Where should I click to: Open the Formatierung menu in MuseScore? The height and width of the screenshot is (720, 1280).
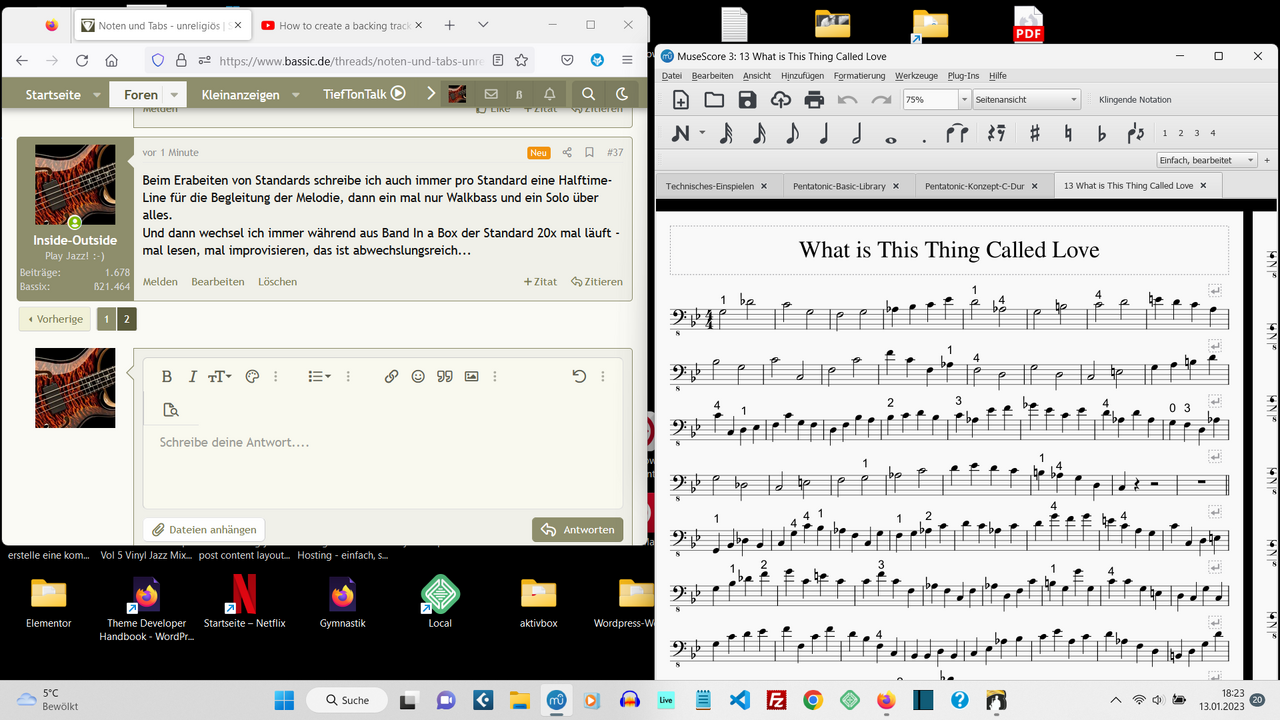click(x=859, y=76)
